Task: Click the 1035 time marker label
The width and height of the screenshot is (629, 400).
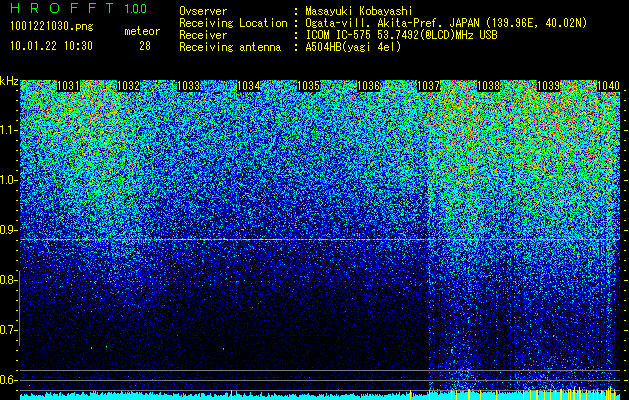Action: [308, 86]
